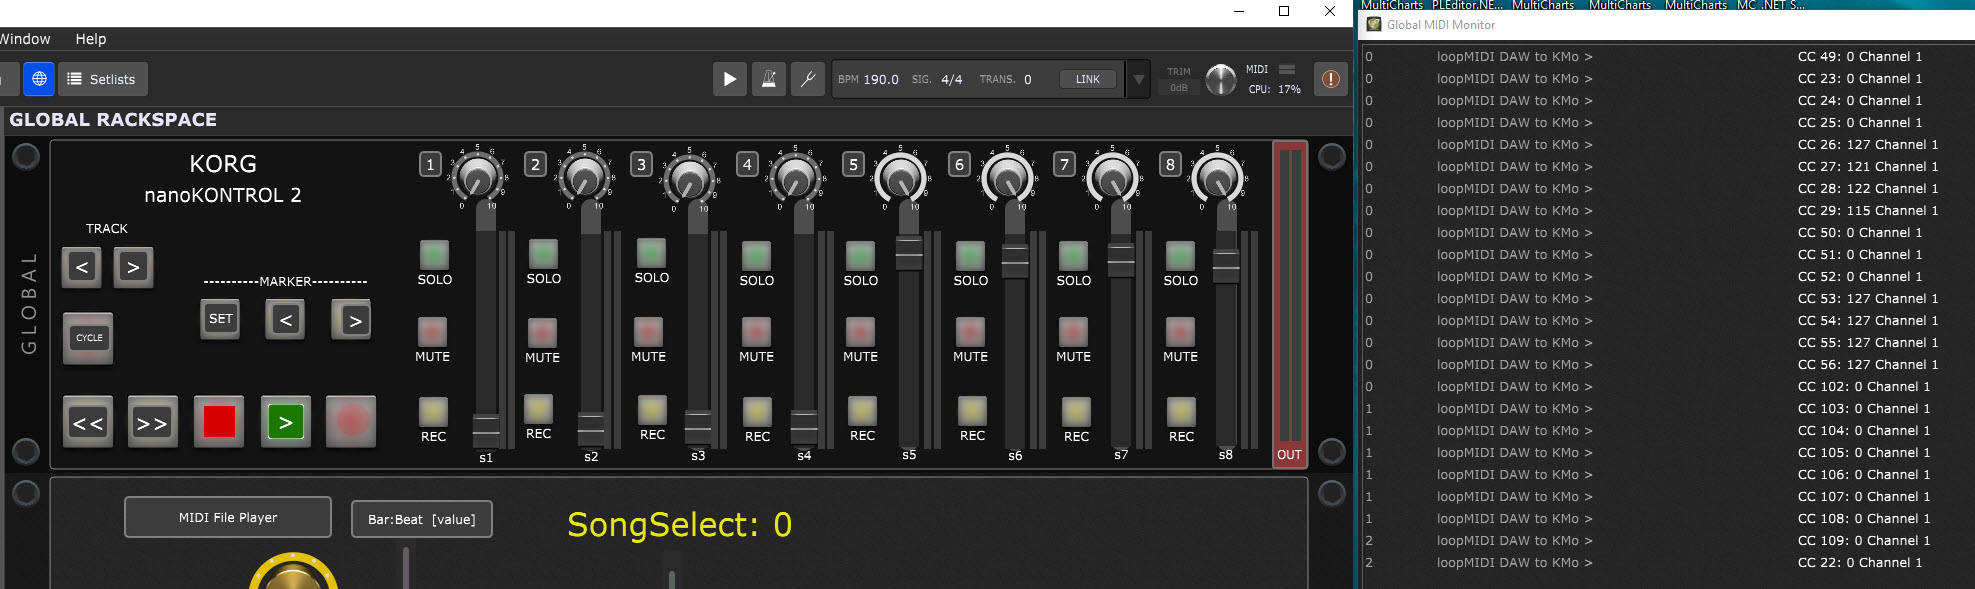Go to next marker arrow
The image size is (1975, 589).
(x=352, y=320)
